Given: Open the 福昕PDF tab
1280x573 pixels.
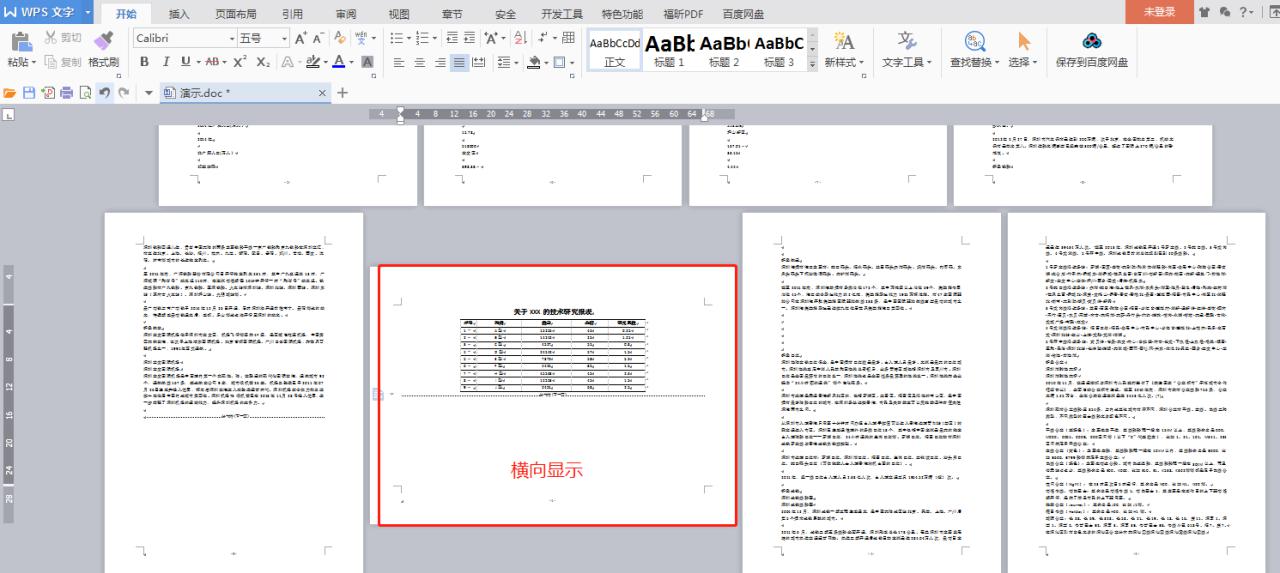Looking at the screenshot, I should click(683, 14).
